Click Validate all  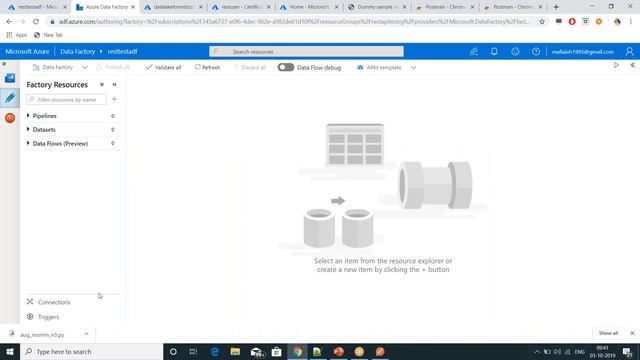[163, 67]
